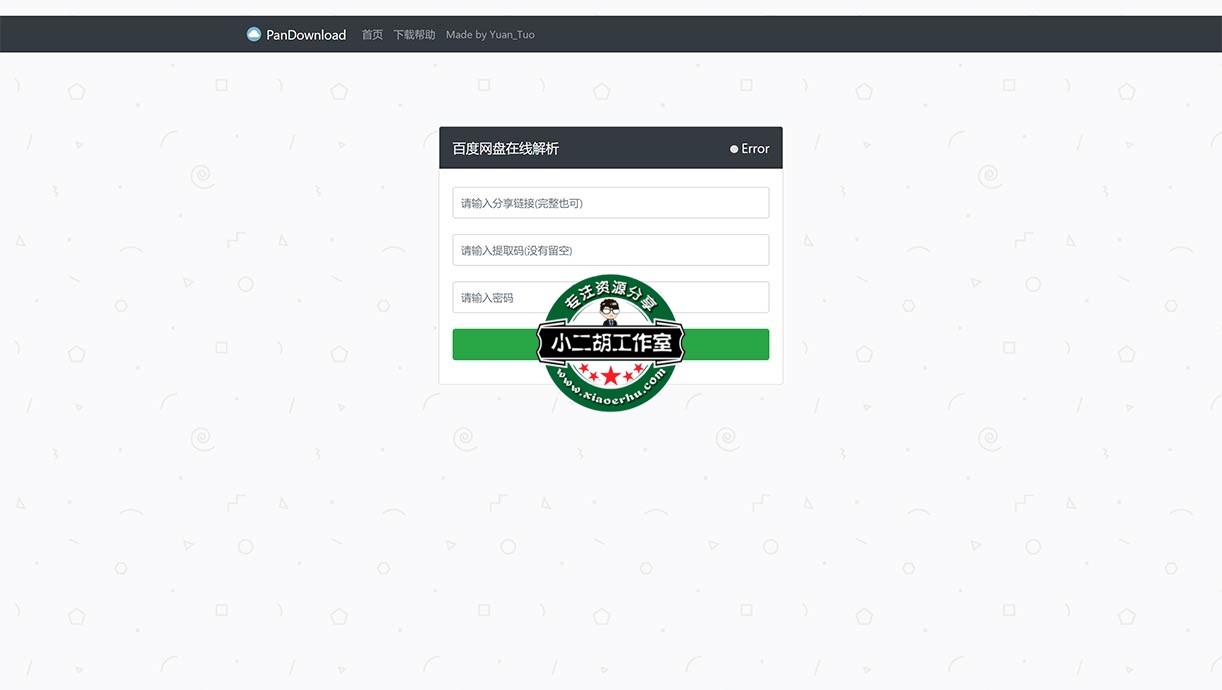The height and width of the screenshot is (690, 1222).
Task: Click the large red center star
Action: (x=611, y=377)
